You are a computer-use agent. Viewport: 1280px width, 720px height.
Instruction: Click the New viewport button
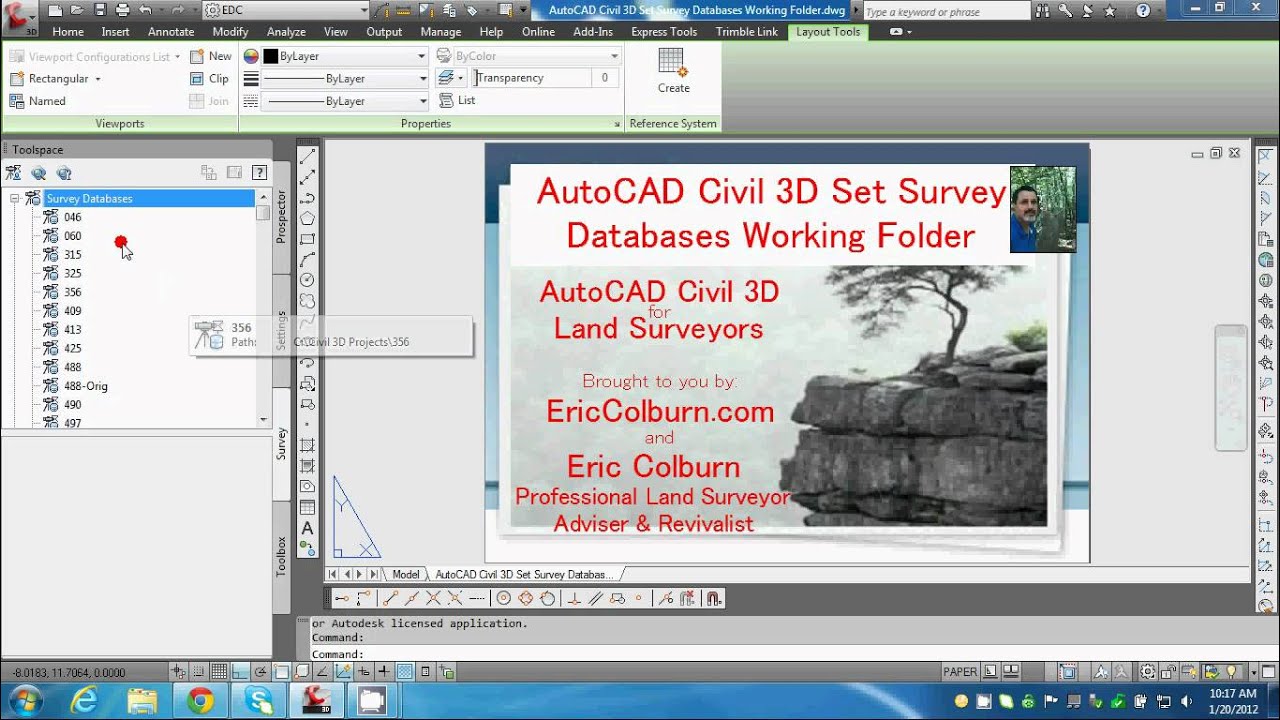point(211,56)
